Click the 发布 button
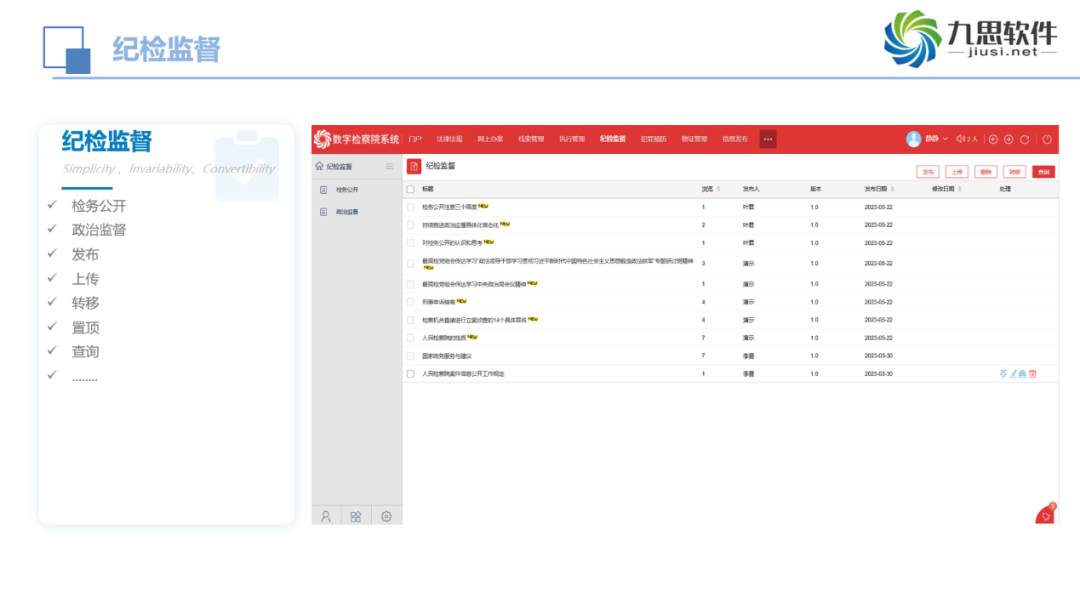The width and height of the screenshot is (1080, 603). point(927,171)
